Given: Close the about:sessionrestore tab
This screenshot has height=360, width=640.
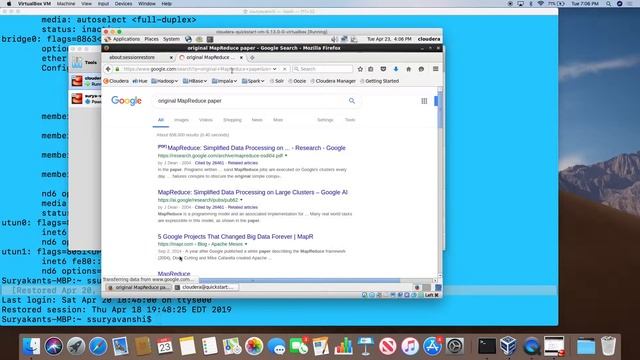Looking at the screenshot, I should click(171, 58).
